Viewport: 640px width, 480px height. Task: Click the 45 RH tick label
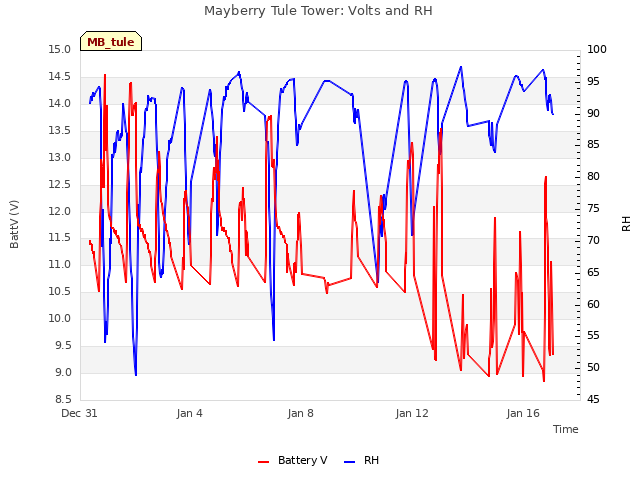pos(593,399)
